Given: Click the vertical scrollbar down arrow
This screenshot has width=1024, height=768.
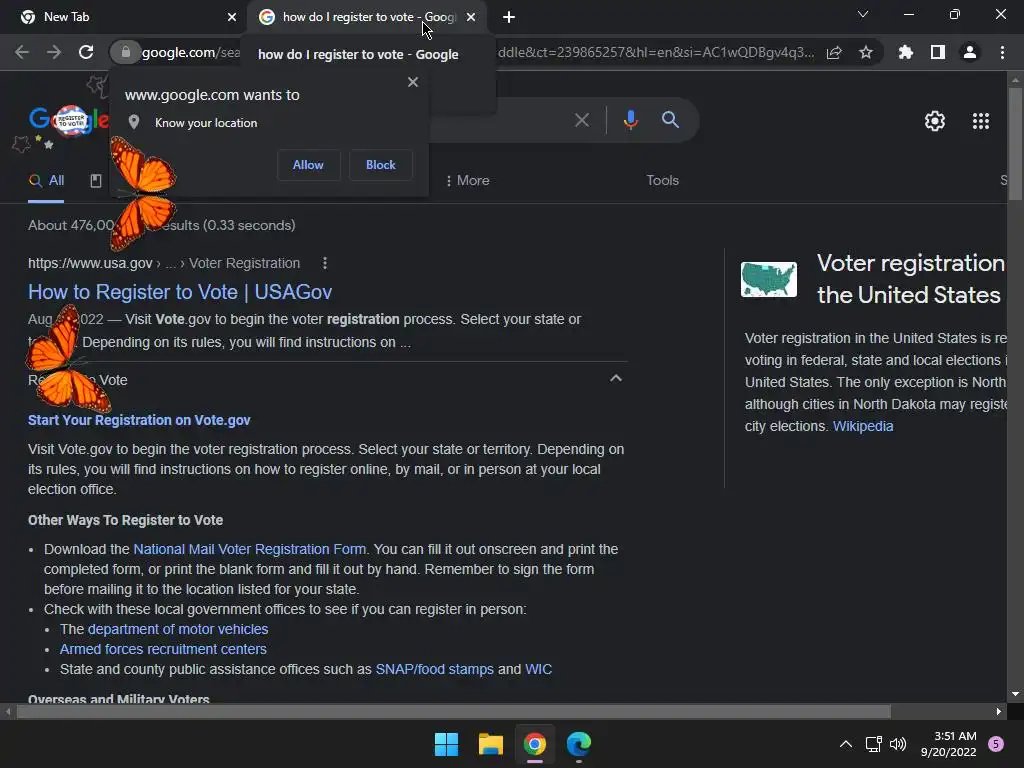Looking at the screenshot, I should pos(1015,694).
